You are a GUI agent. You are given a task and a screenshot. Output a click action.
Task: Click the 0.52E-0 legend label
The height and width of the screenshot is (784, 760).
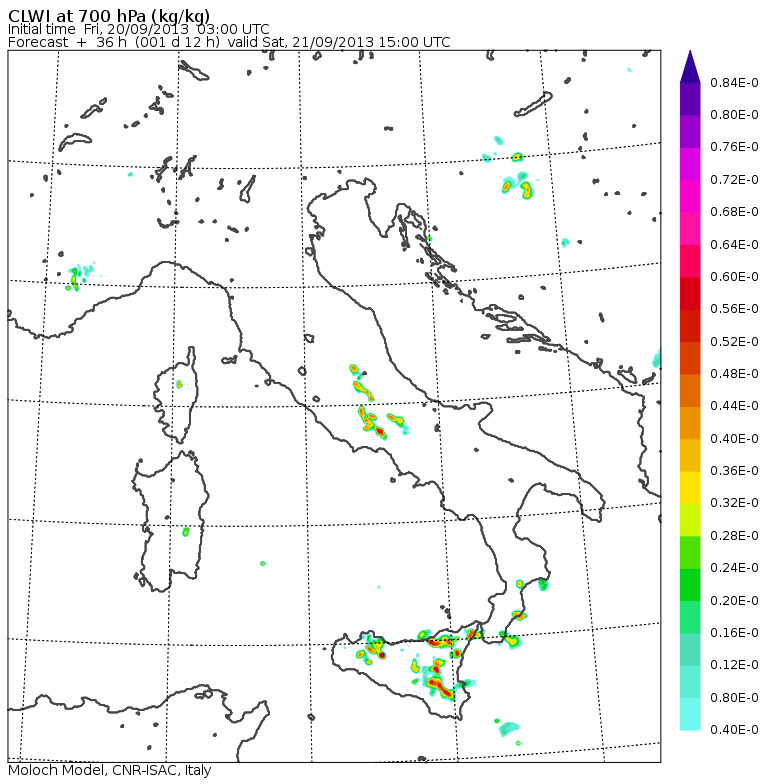734,342
